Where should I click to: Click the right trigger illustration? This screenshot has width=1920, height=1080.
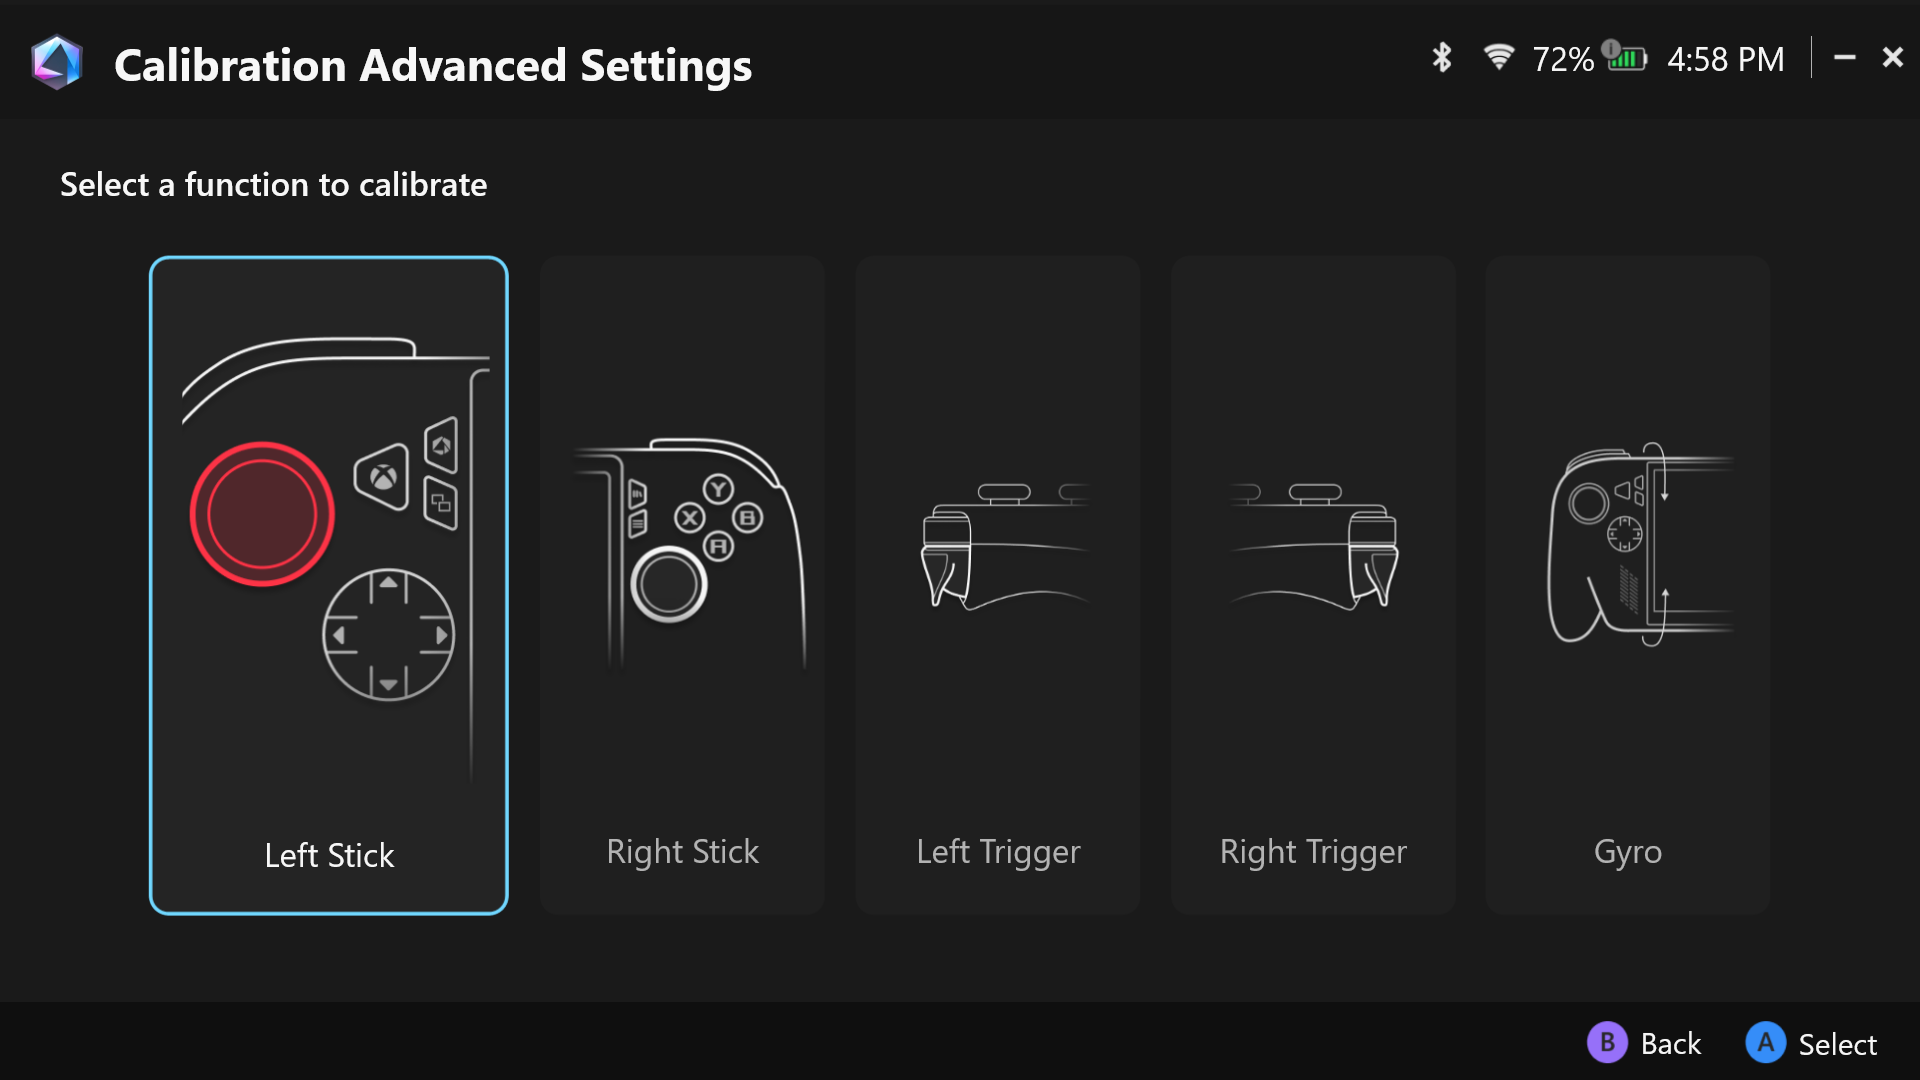[x=1314, y=547]
